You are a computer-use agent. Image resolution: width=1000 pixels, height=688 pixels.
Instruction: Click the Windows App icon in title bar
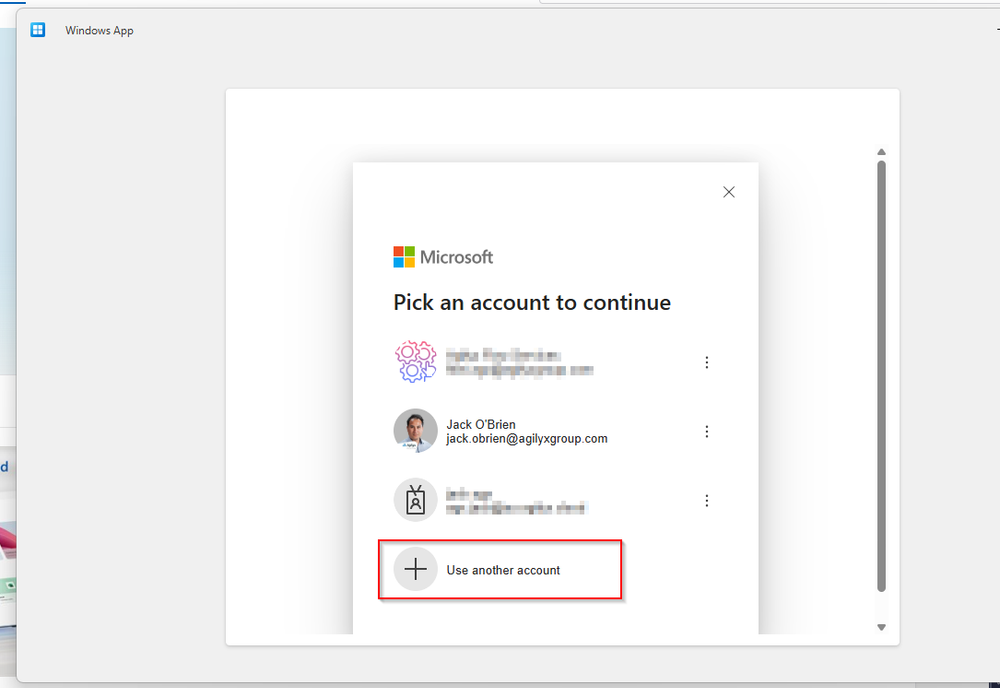point(38,30)
